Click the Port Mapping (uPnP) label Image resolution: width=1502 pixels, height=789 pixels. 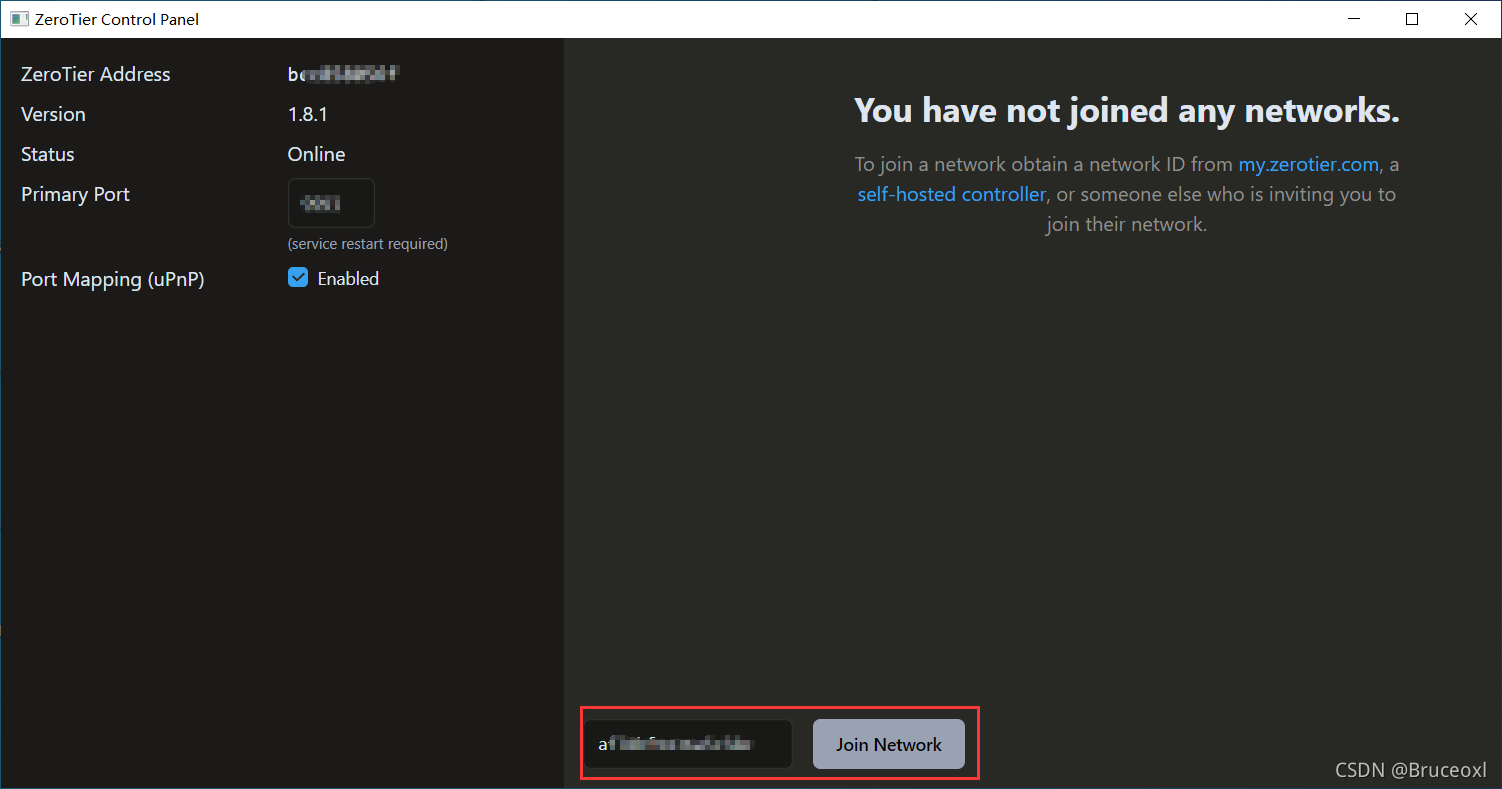(x=113, y=279)
